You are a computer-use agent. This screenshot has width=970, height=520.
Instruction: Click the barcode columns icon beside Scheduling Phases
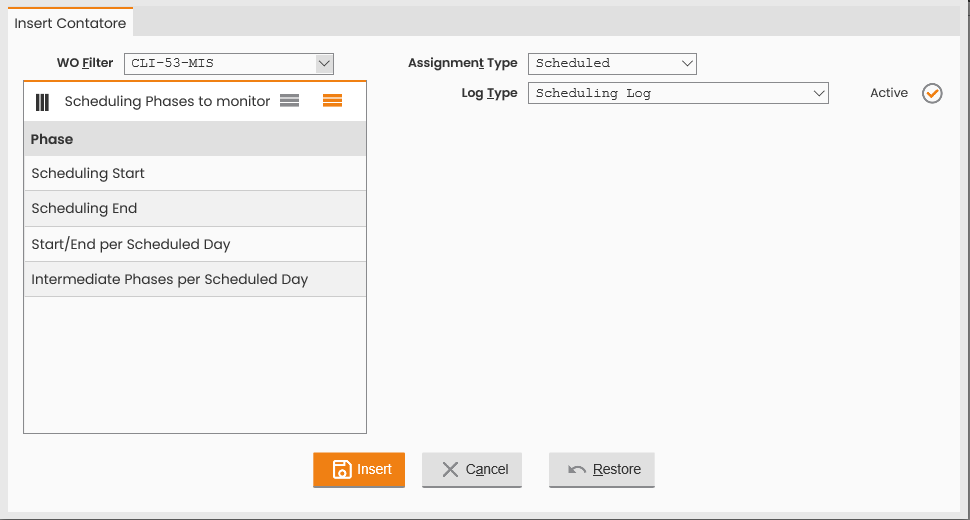pyautogui.click(x=42, y=102)
